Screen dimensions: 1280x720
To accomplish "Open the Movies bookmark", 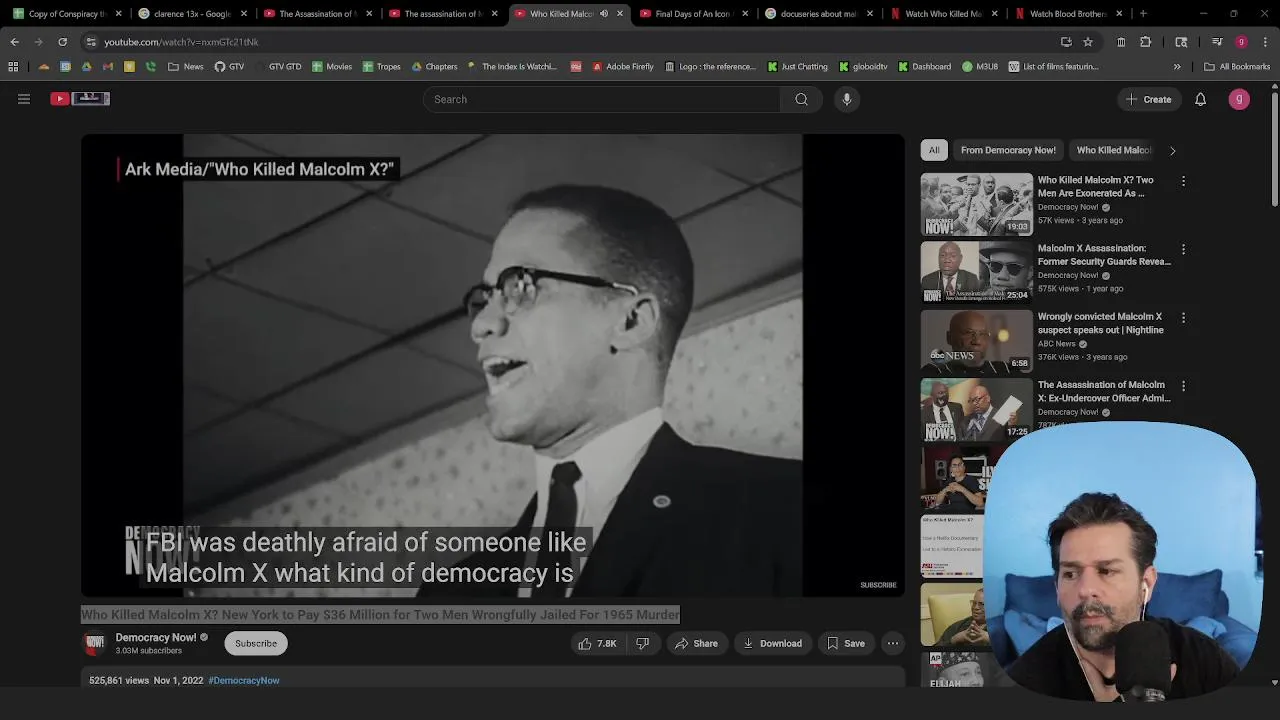I will pos(331,67).
